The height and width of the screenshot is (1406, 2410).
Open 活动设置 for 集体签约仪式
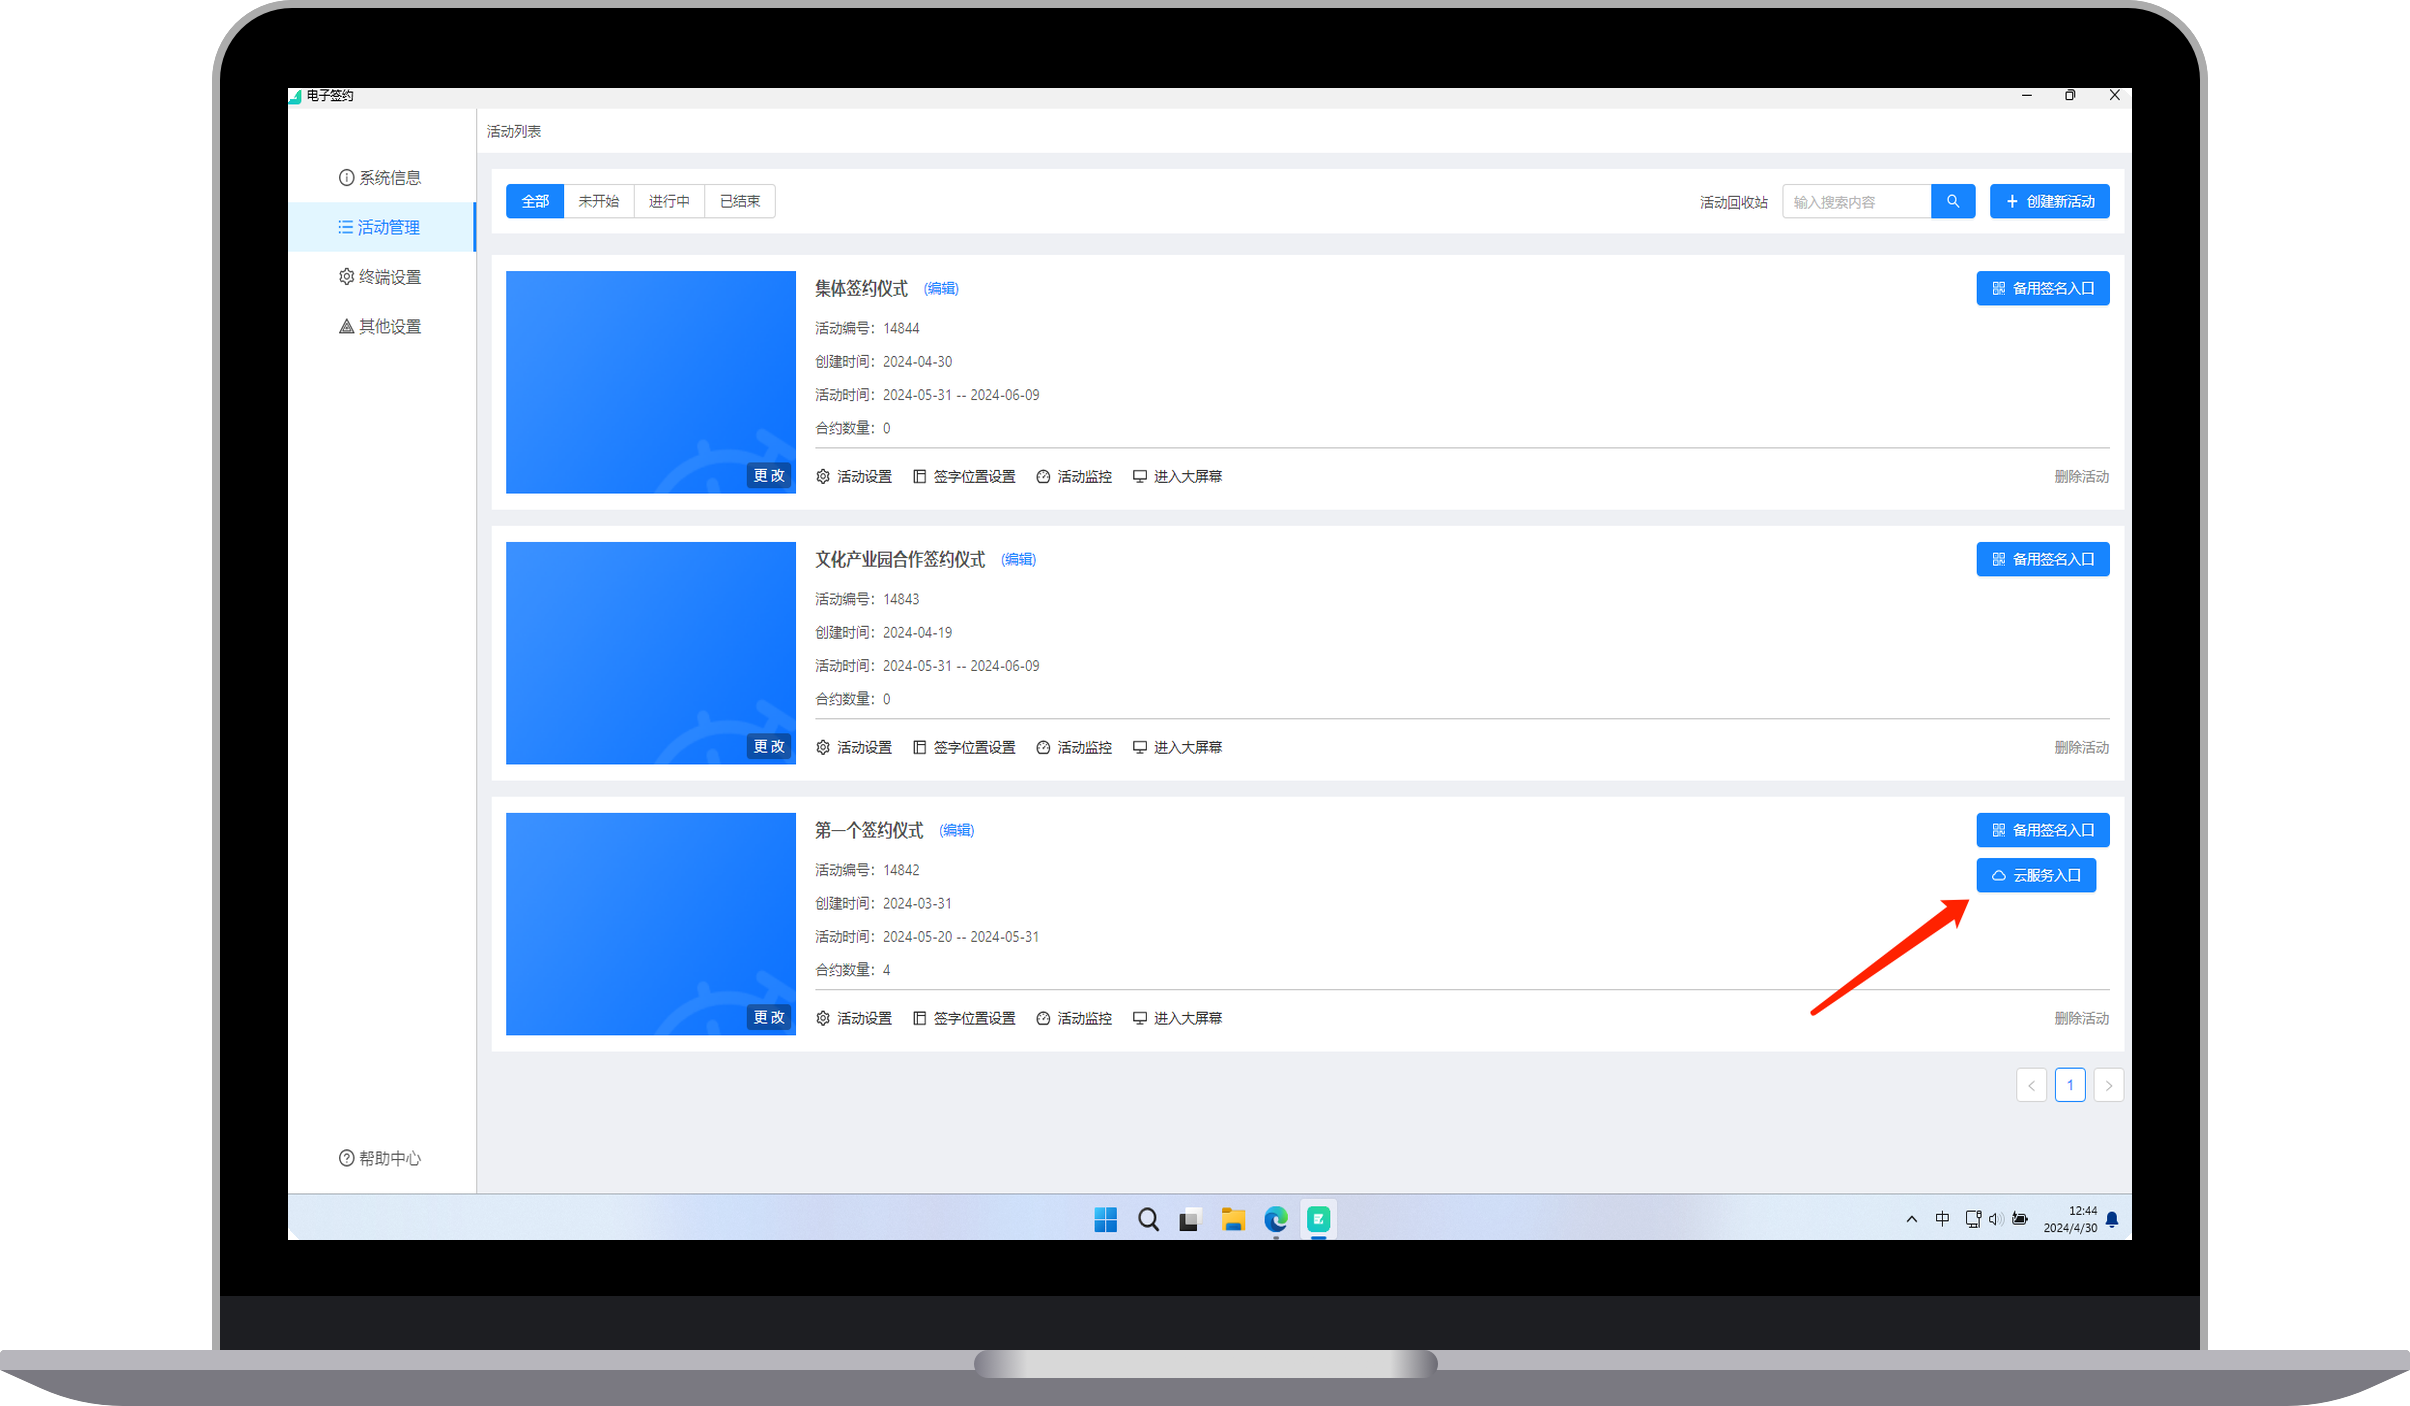coord(854,477)
